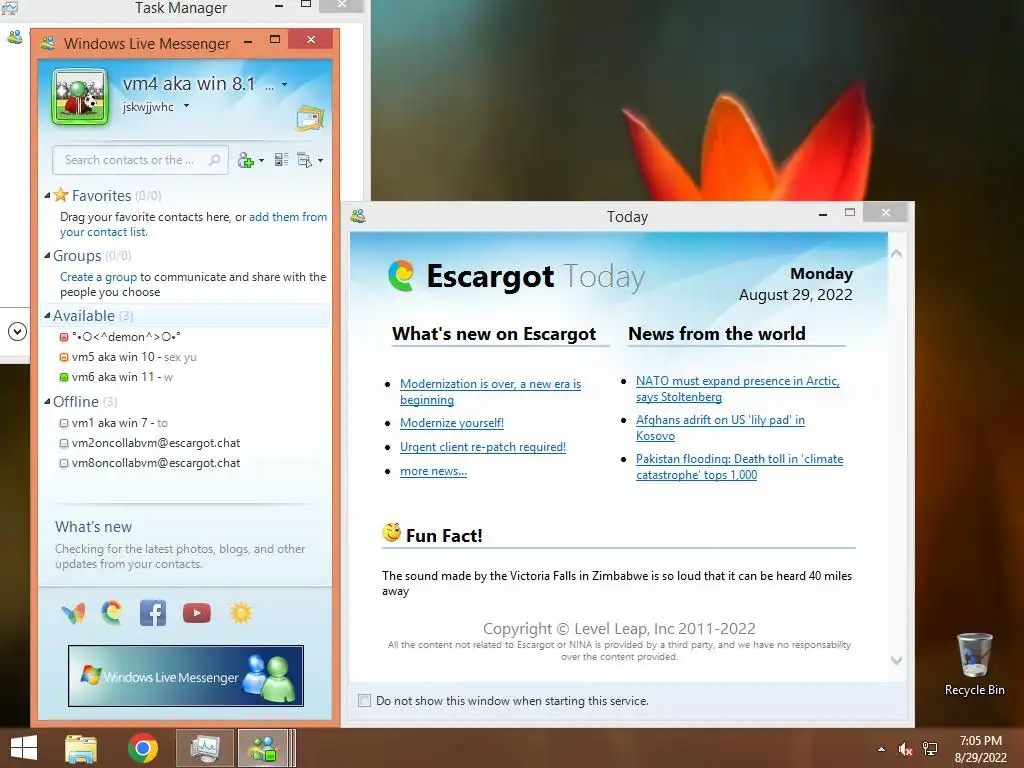Open the Windows Start button
Image resolution: width=1024 pixels, height=768 pixels.
click(x=24, y=748)
